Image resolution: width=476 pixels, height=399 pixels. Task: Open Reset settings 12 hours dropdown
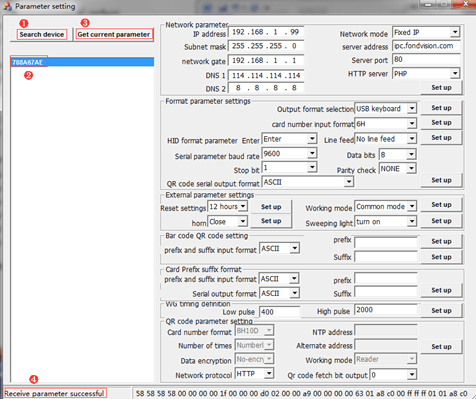(227, 207)
